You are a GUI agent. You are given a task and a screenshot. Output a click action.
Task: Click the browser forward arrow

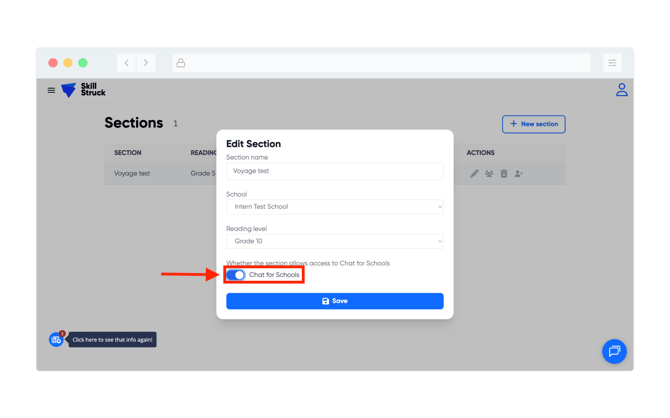(x=146, y=63)
